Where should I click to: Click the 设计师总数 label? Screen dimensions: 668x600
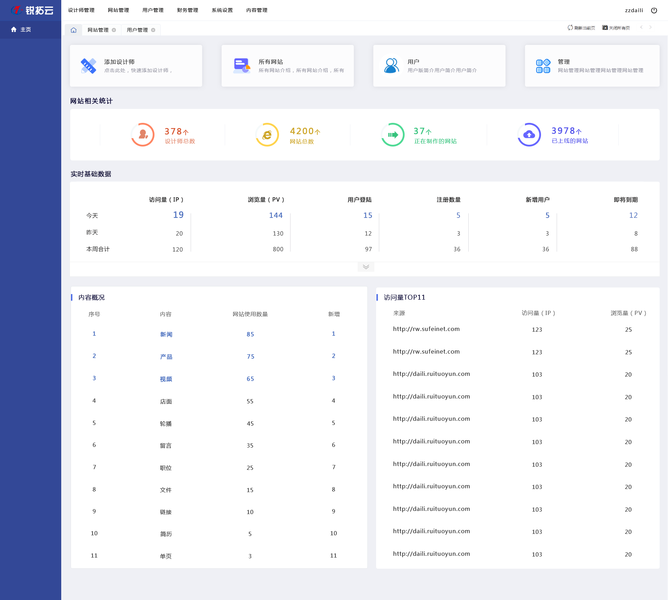pos(180,141)
